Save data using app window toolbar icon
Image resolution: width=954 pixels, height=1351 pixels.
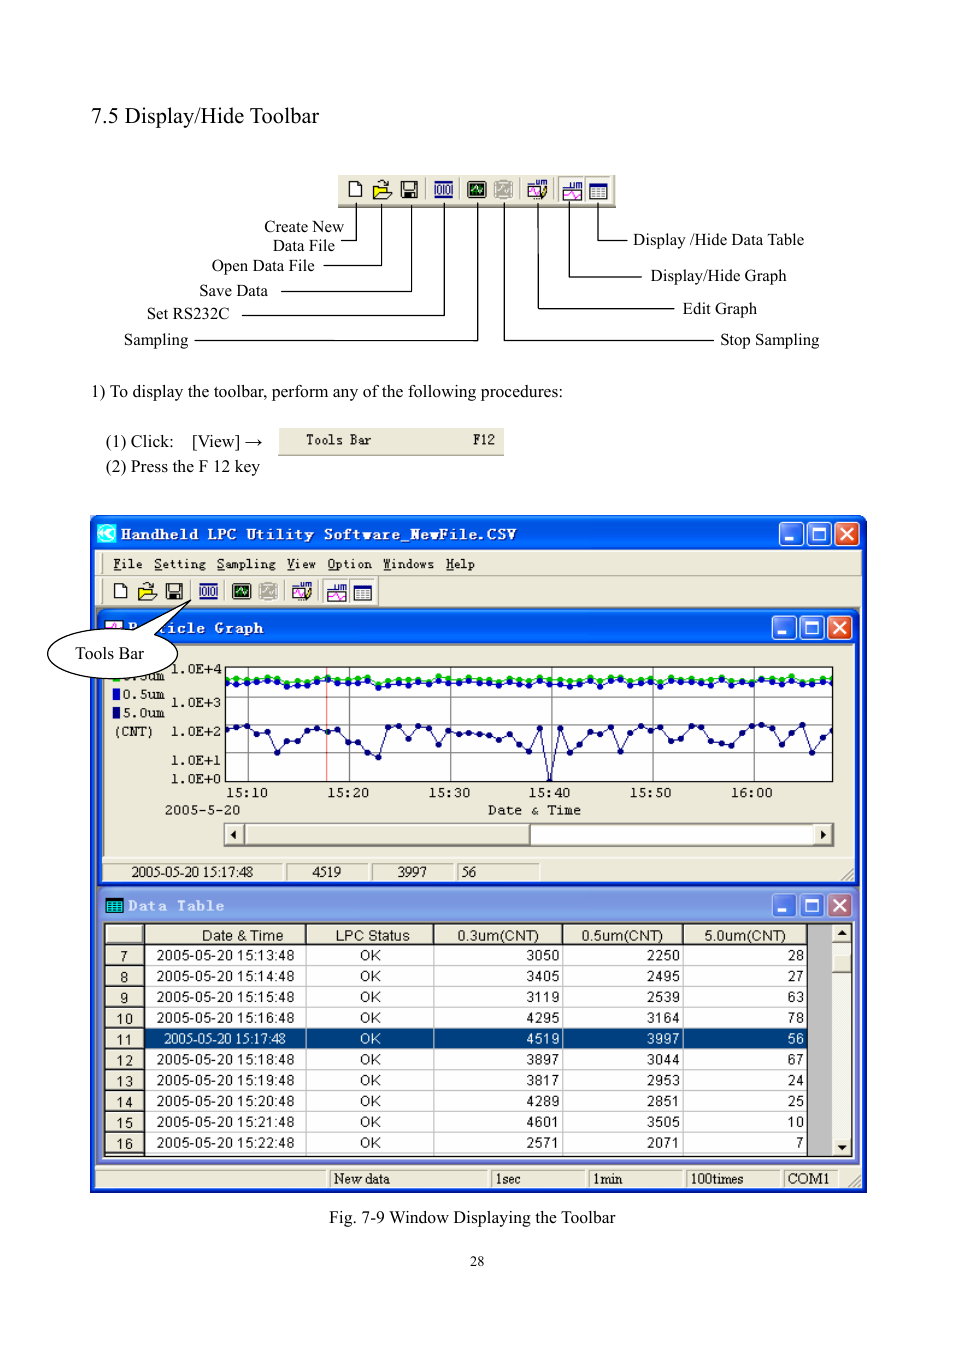(x=174, y=591)
